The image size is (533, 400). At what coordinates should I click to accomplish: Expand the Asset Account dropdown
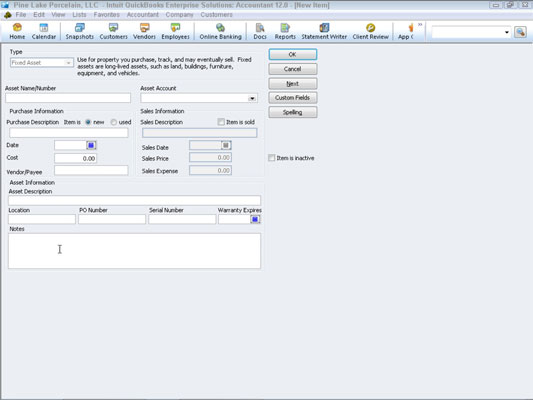tap(252, 98)
